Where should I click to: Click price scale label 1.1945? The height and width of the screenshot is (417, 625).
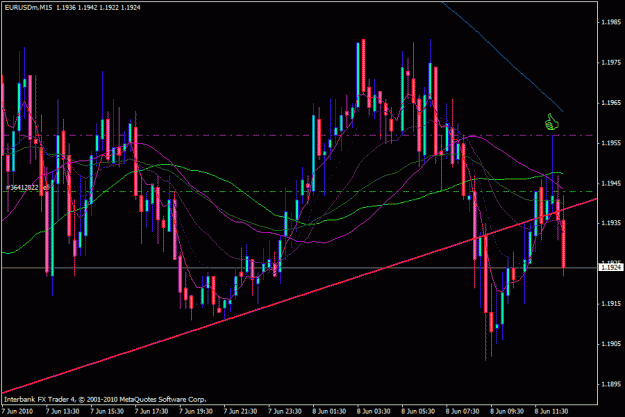coord(611,183)
